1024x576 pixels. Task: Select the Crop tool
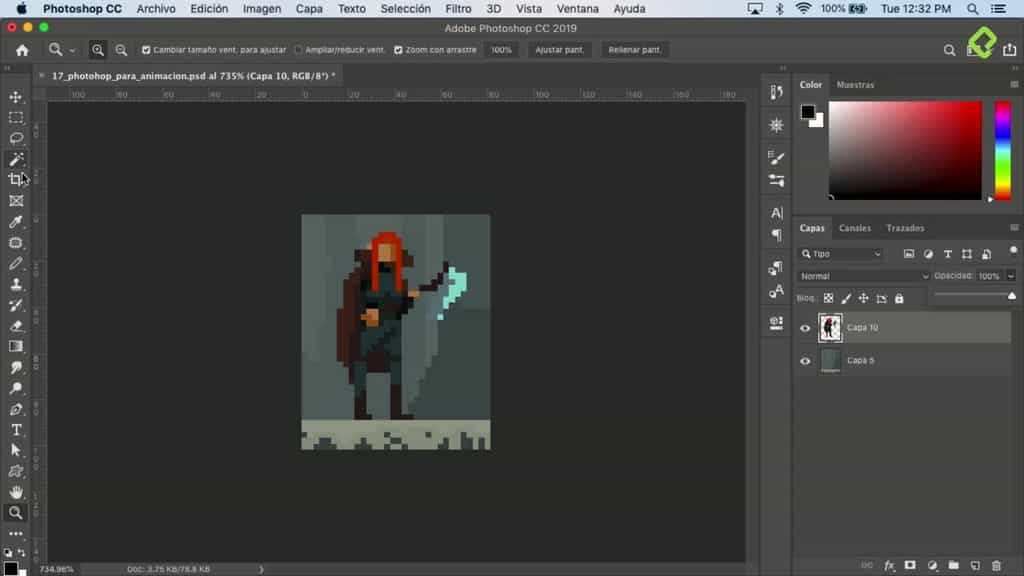(16, 180)
